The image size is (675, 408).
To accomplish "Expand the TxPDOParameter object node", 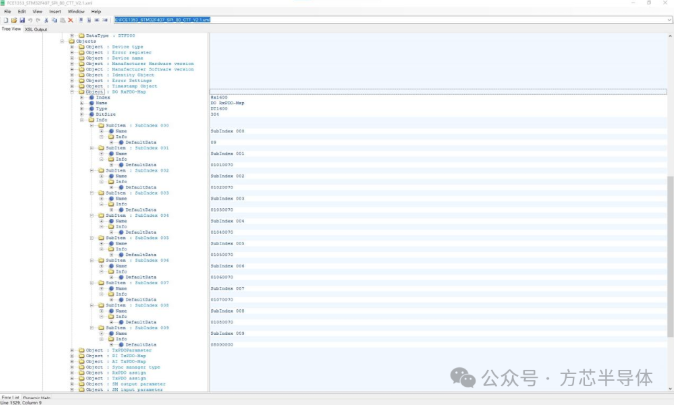I will tap(72, 351).
